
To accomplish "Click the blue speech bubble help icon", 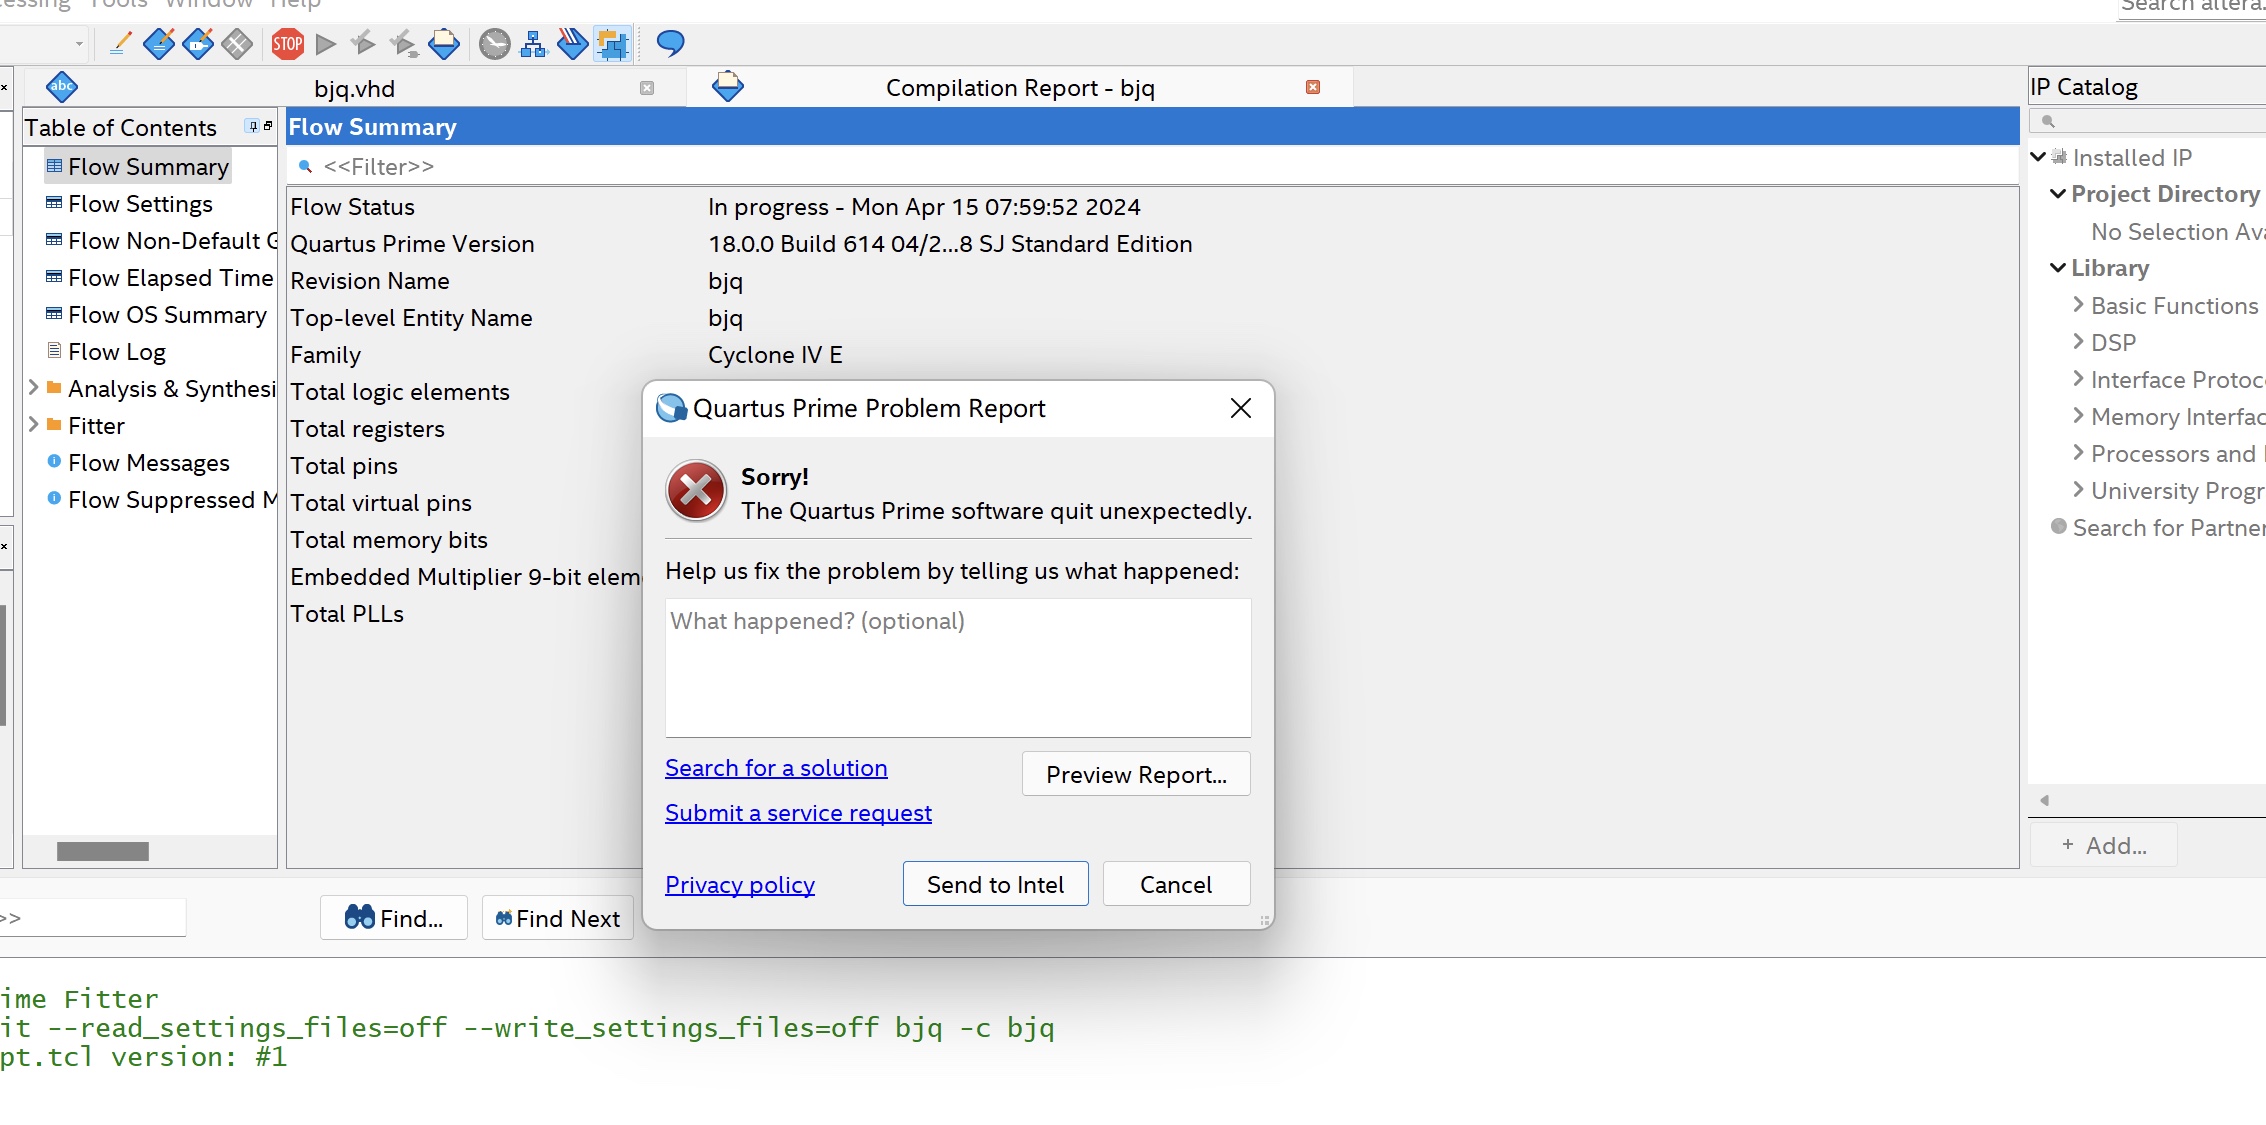I will tap(670, 44).
